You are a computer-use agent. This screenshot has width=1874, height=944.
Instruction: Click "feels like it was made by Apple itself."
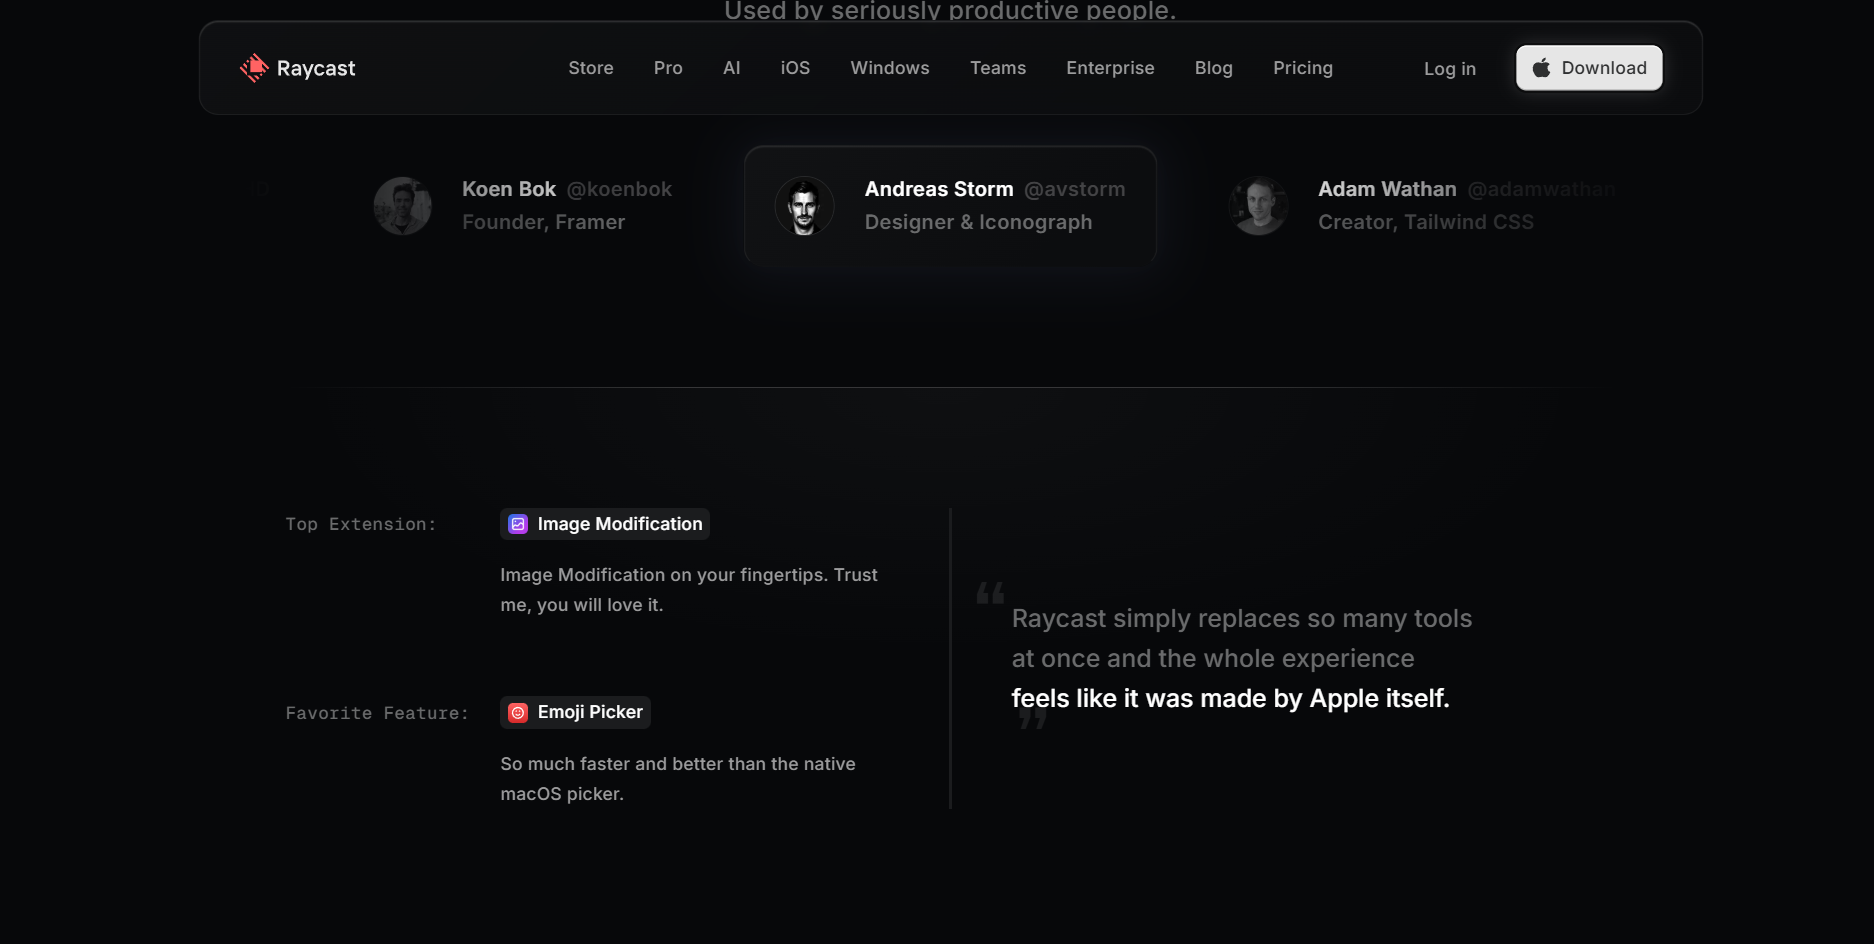[1230, 698]
